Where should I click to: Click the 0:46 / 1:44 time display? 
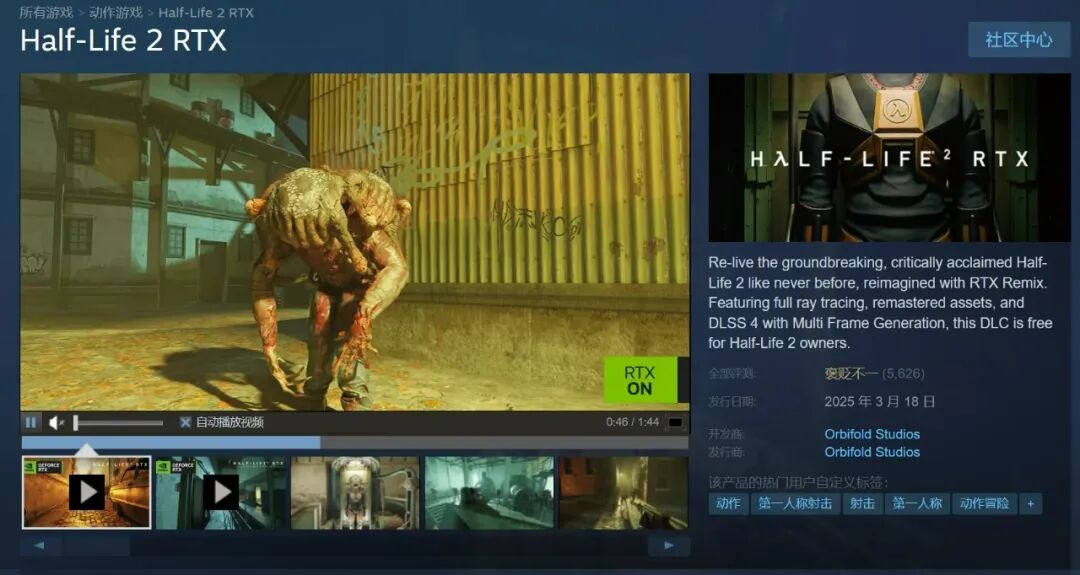(x=632, y=422)
